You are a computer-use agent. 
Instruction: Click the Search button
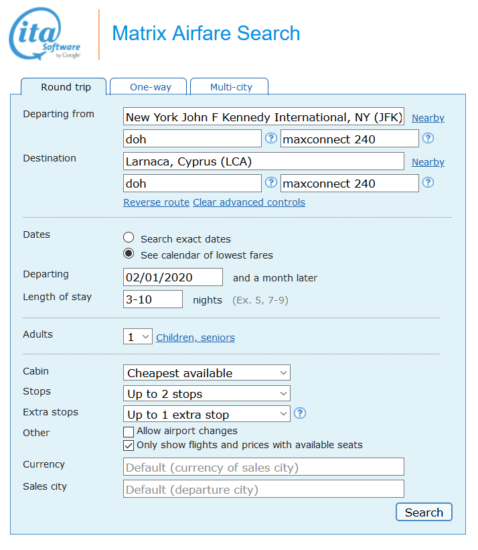click(424, 512)
